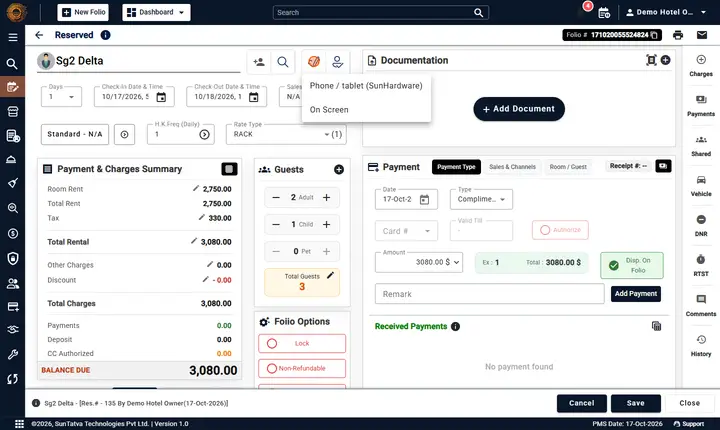Click the Add Payment button
This screenshot has height=430, width=720.
click(636, 294)
